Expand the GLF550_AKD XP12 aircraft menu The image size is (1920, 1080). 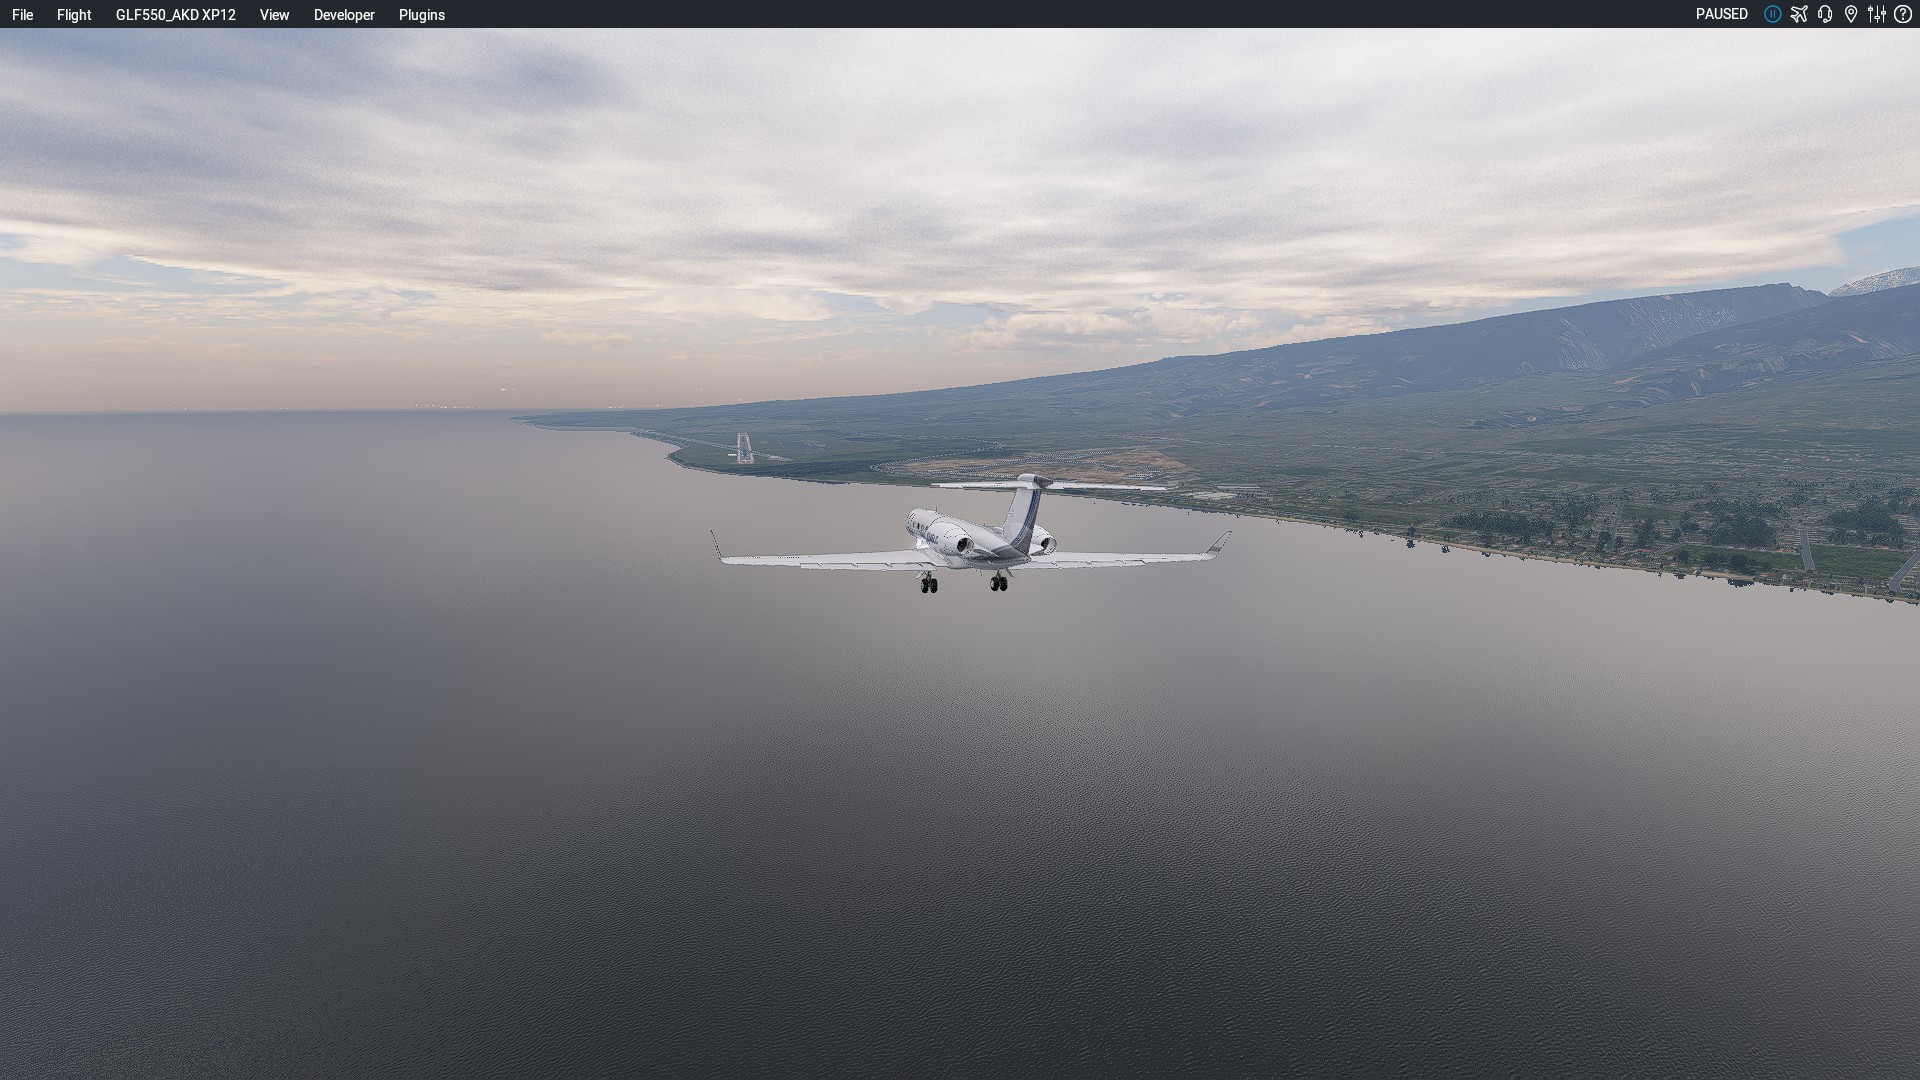175,15
